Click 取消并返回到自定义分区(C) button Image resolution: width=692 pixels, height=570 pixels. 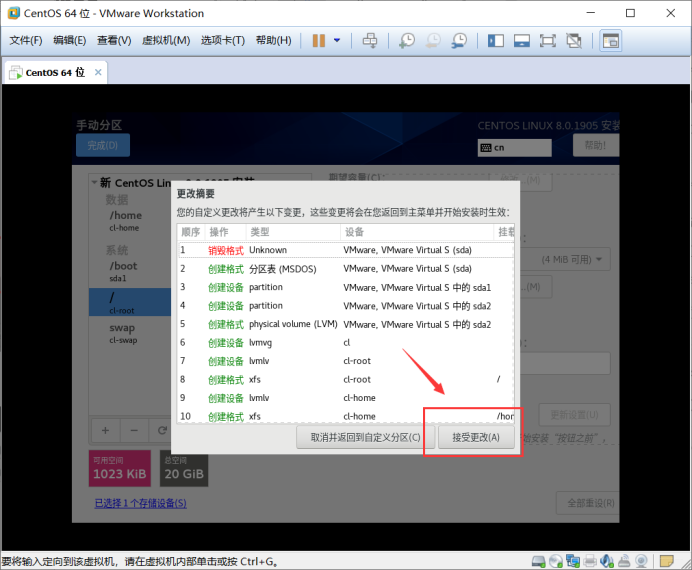(x=365, y=437)
